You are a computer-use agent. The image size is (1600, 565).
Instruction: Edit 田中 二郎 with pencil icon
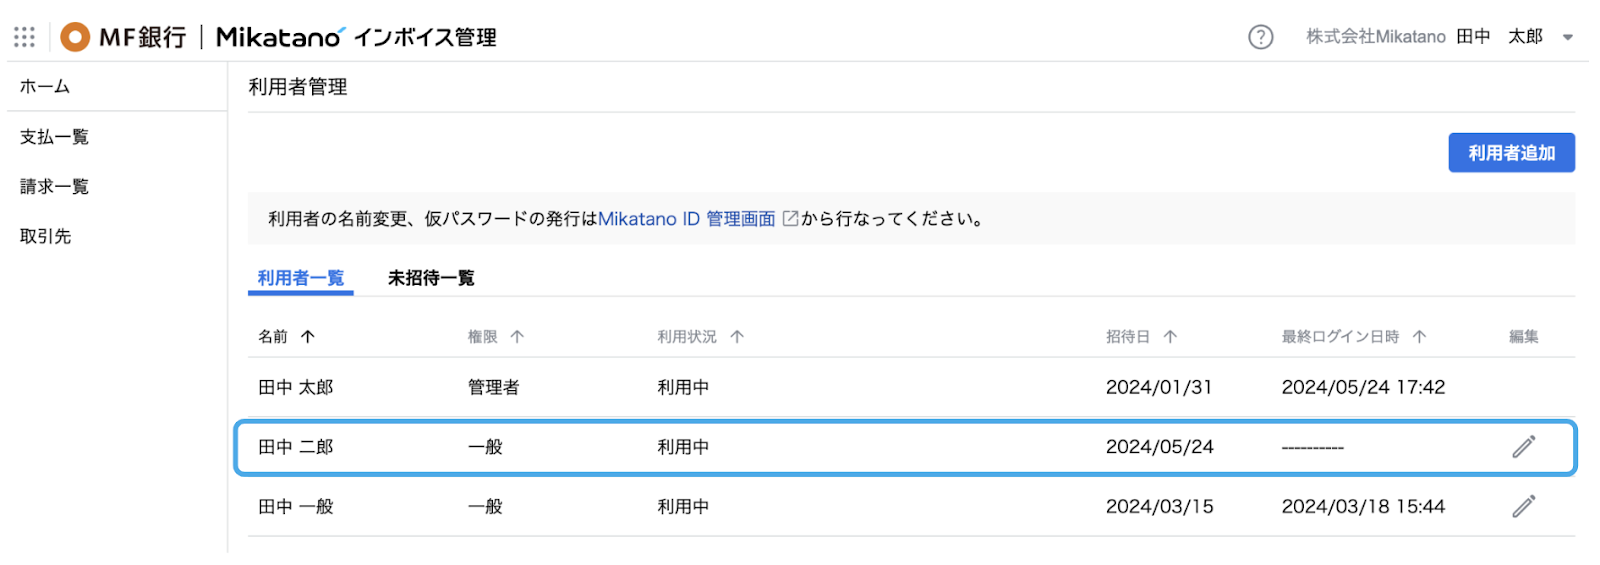[x=1523, y=447]
